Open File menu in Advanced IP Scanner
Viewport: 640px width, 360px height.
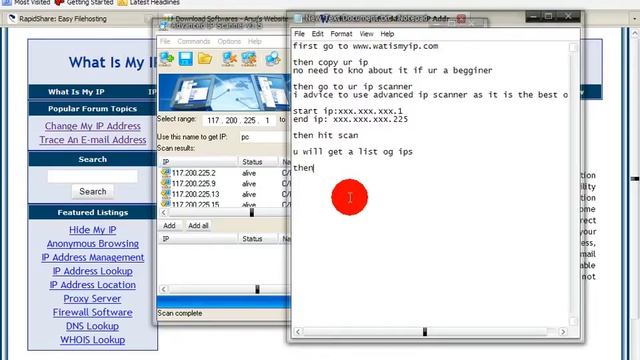(x=165, y=42)
